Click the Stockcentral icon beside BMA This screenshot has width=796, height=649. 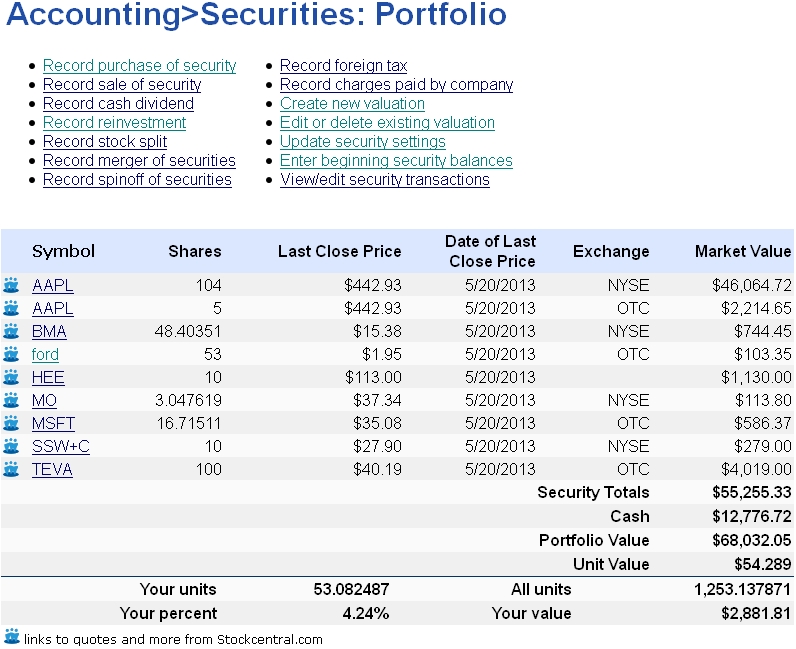pos(11,331)
